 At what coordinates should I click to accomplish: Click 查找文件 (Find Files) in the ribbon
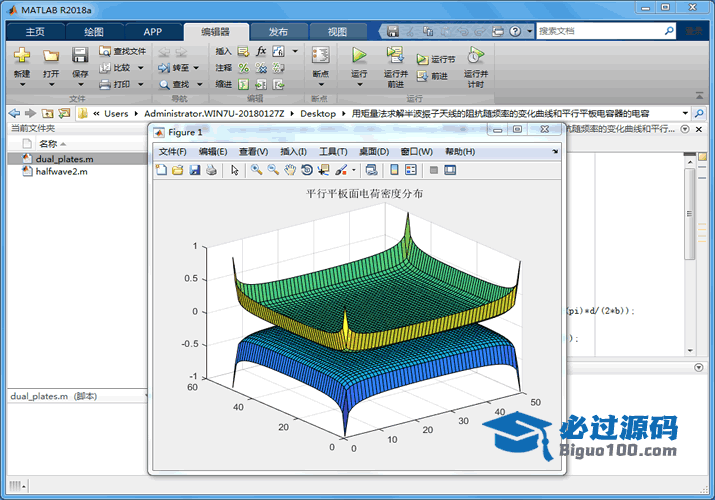tap(123, 51)
